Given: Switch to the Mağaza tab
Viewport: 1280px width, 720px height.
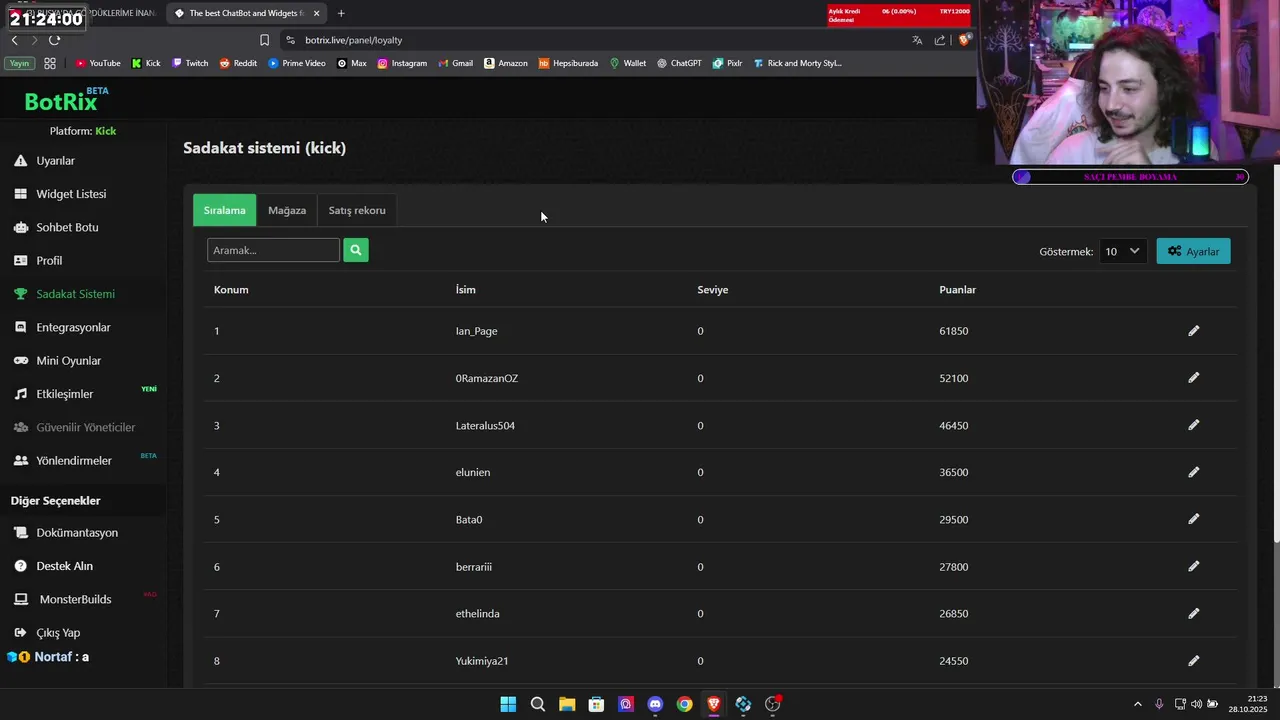Looking at the screenshot, I should [x=287, y=210].
